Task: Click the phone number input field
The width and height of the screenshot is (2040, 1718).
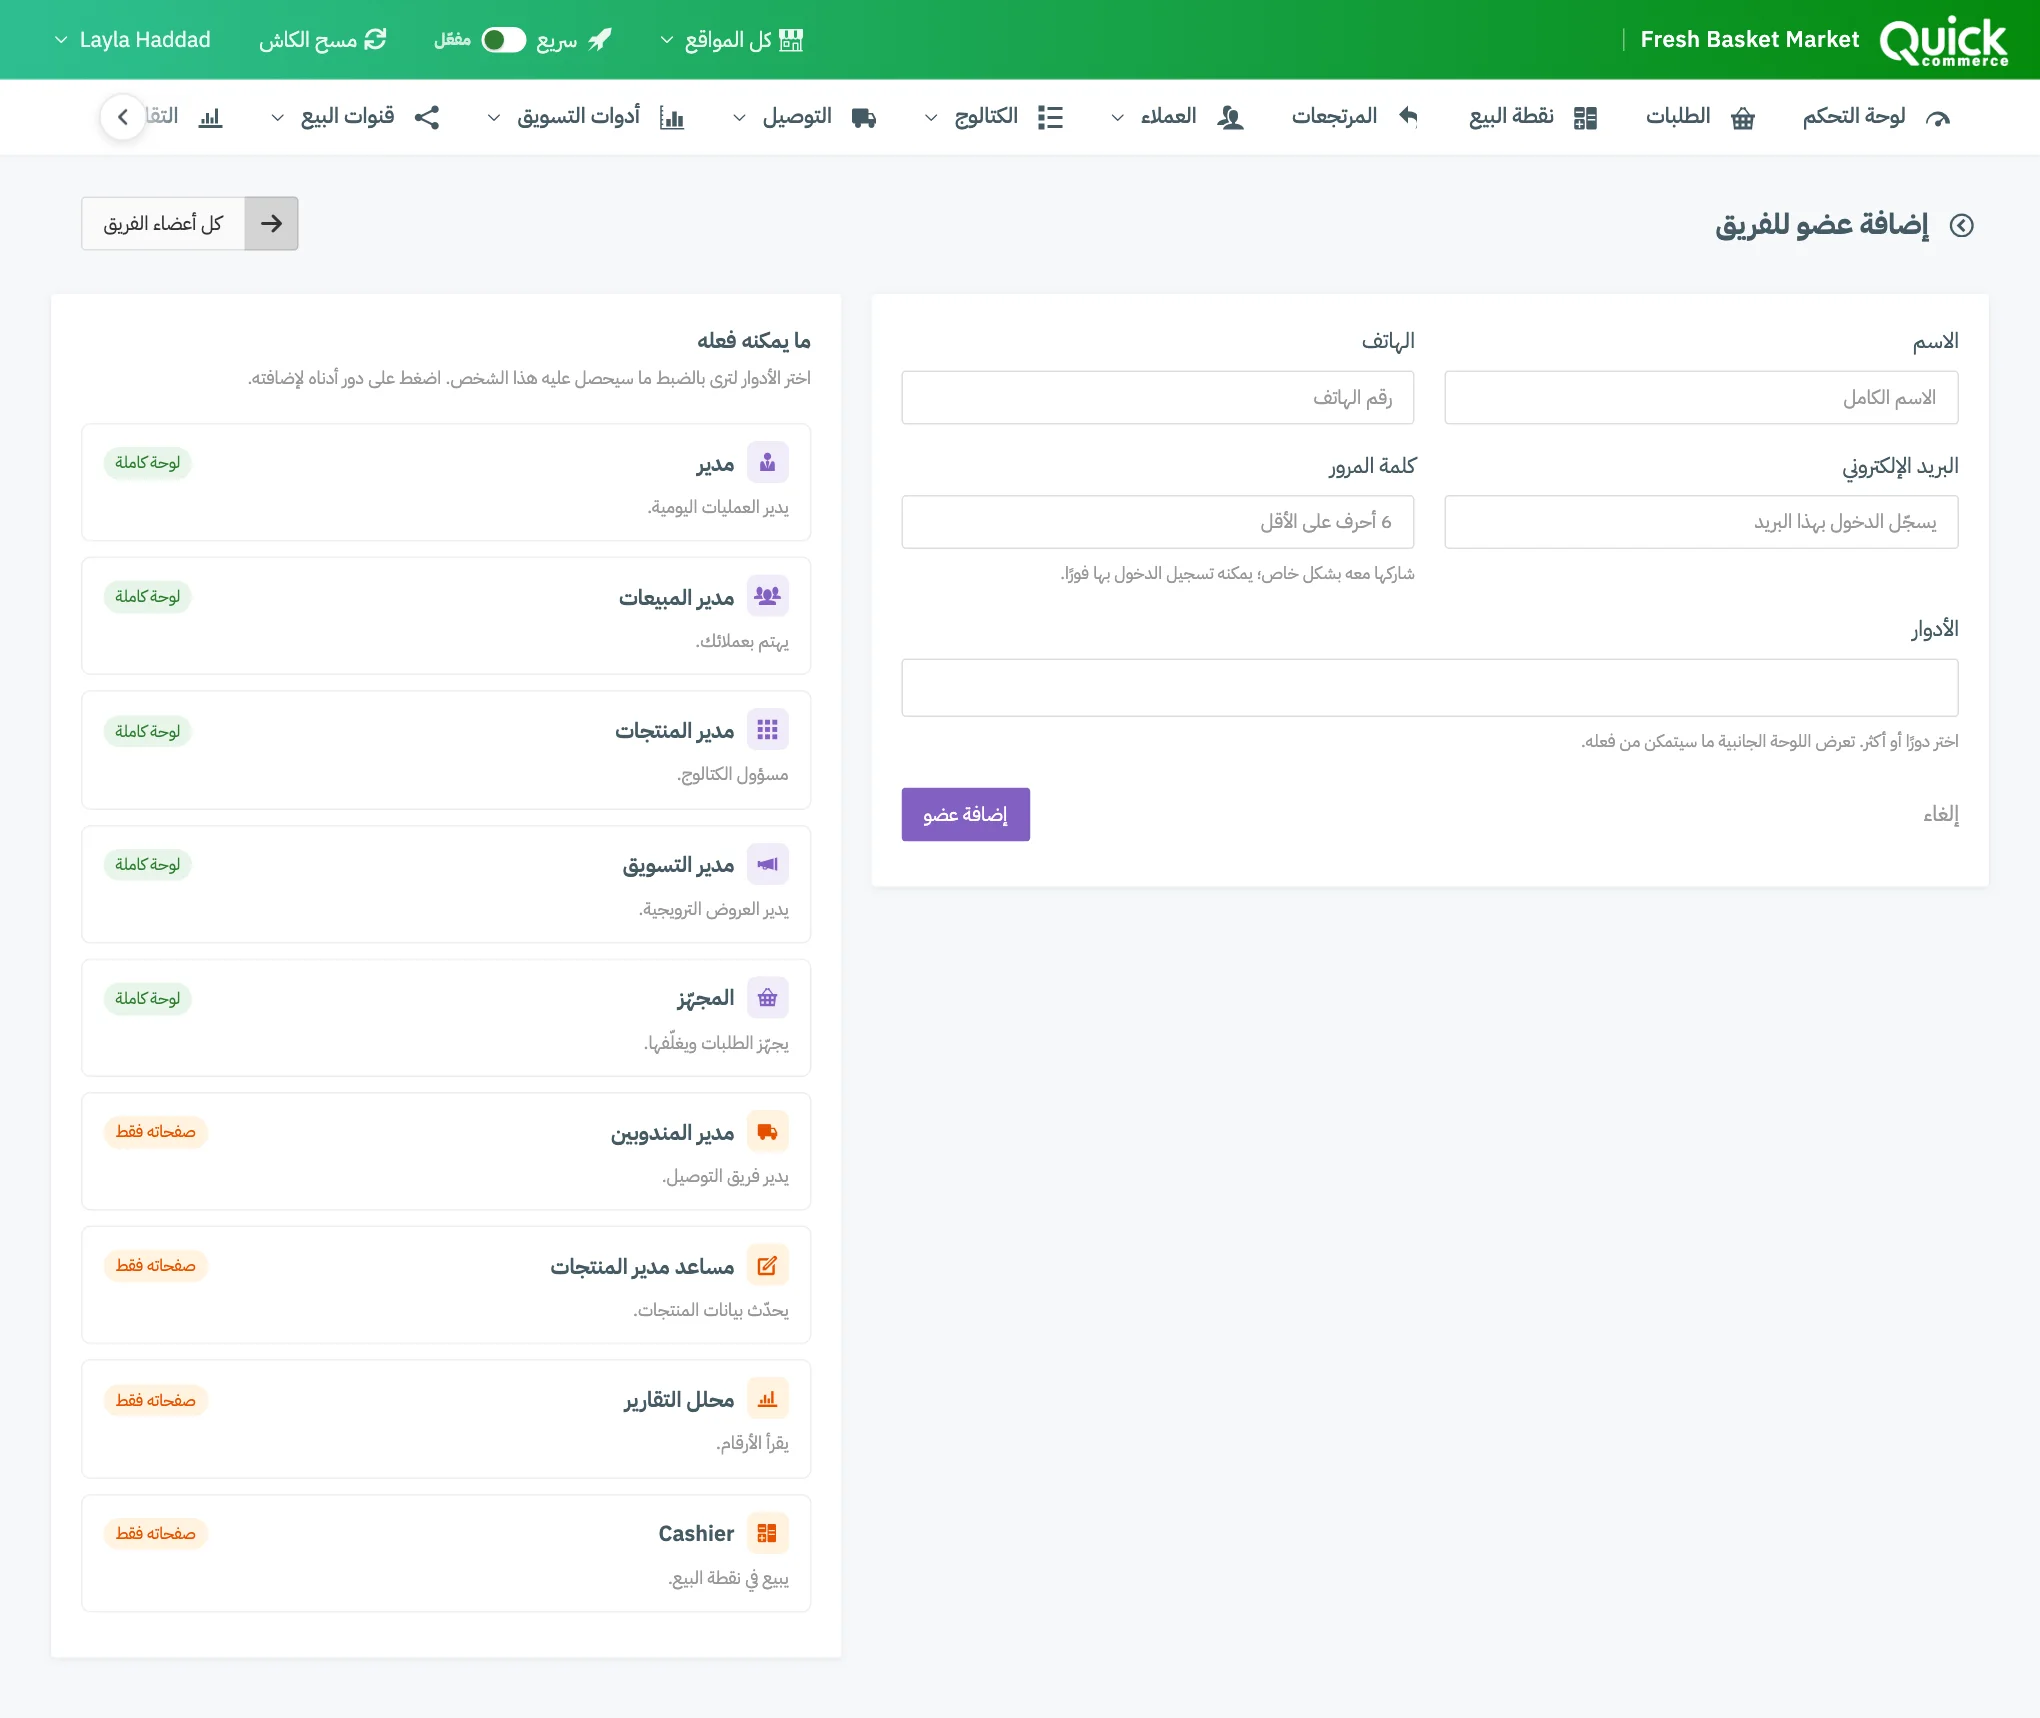Action: point(1157,398)
